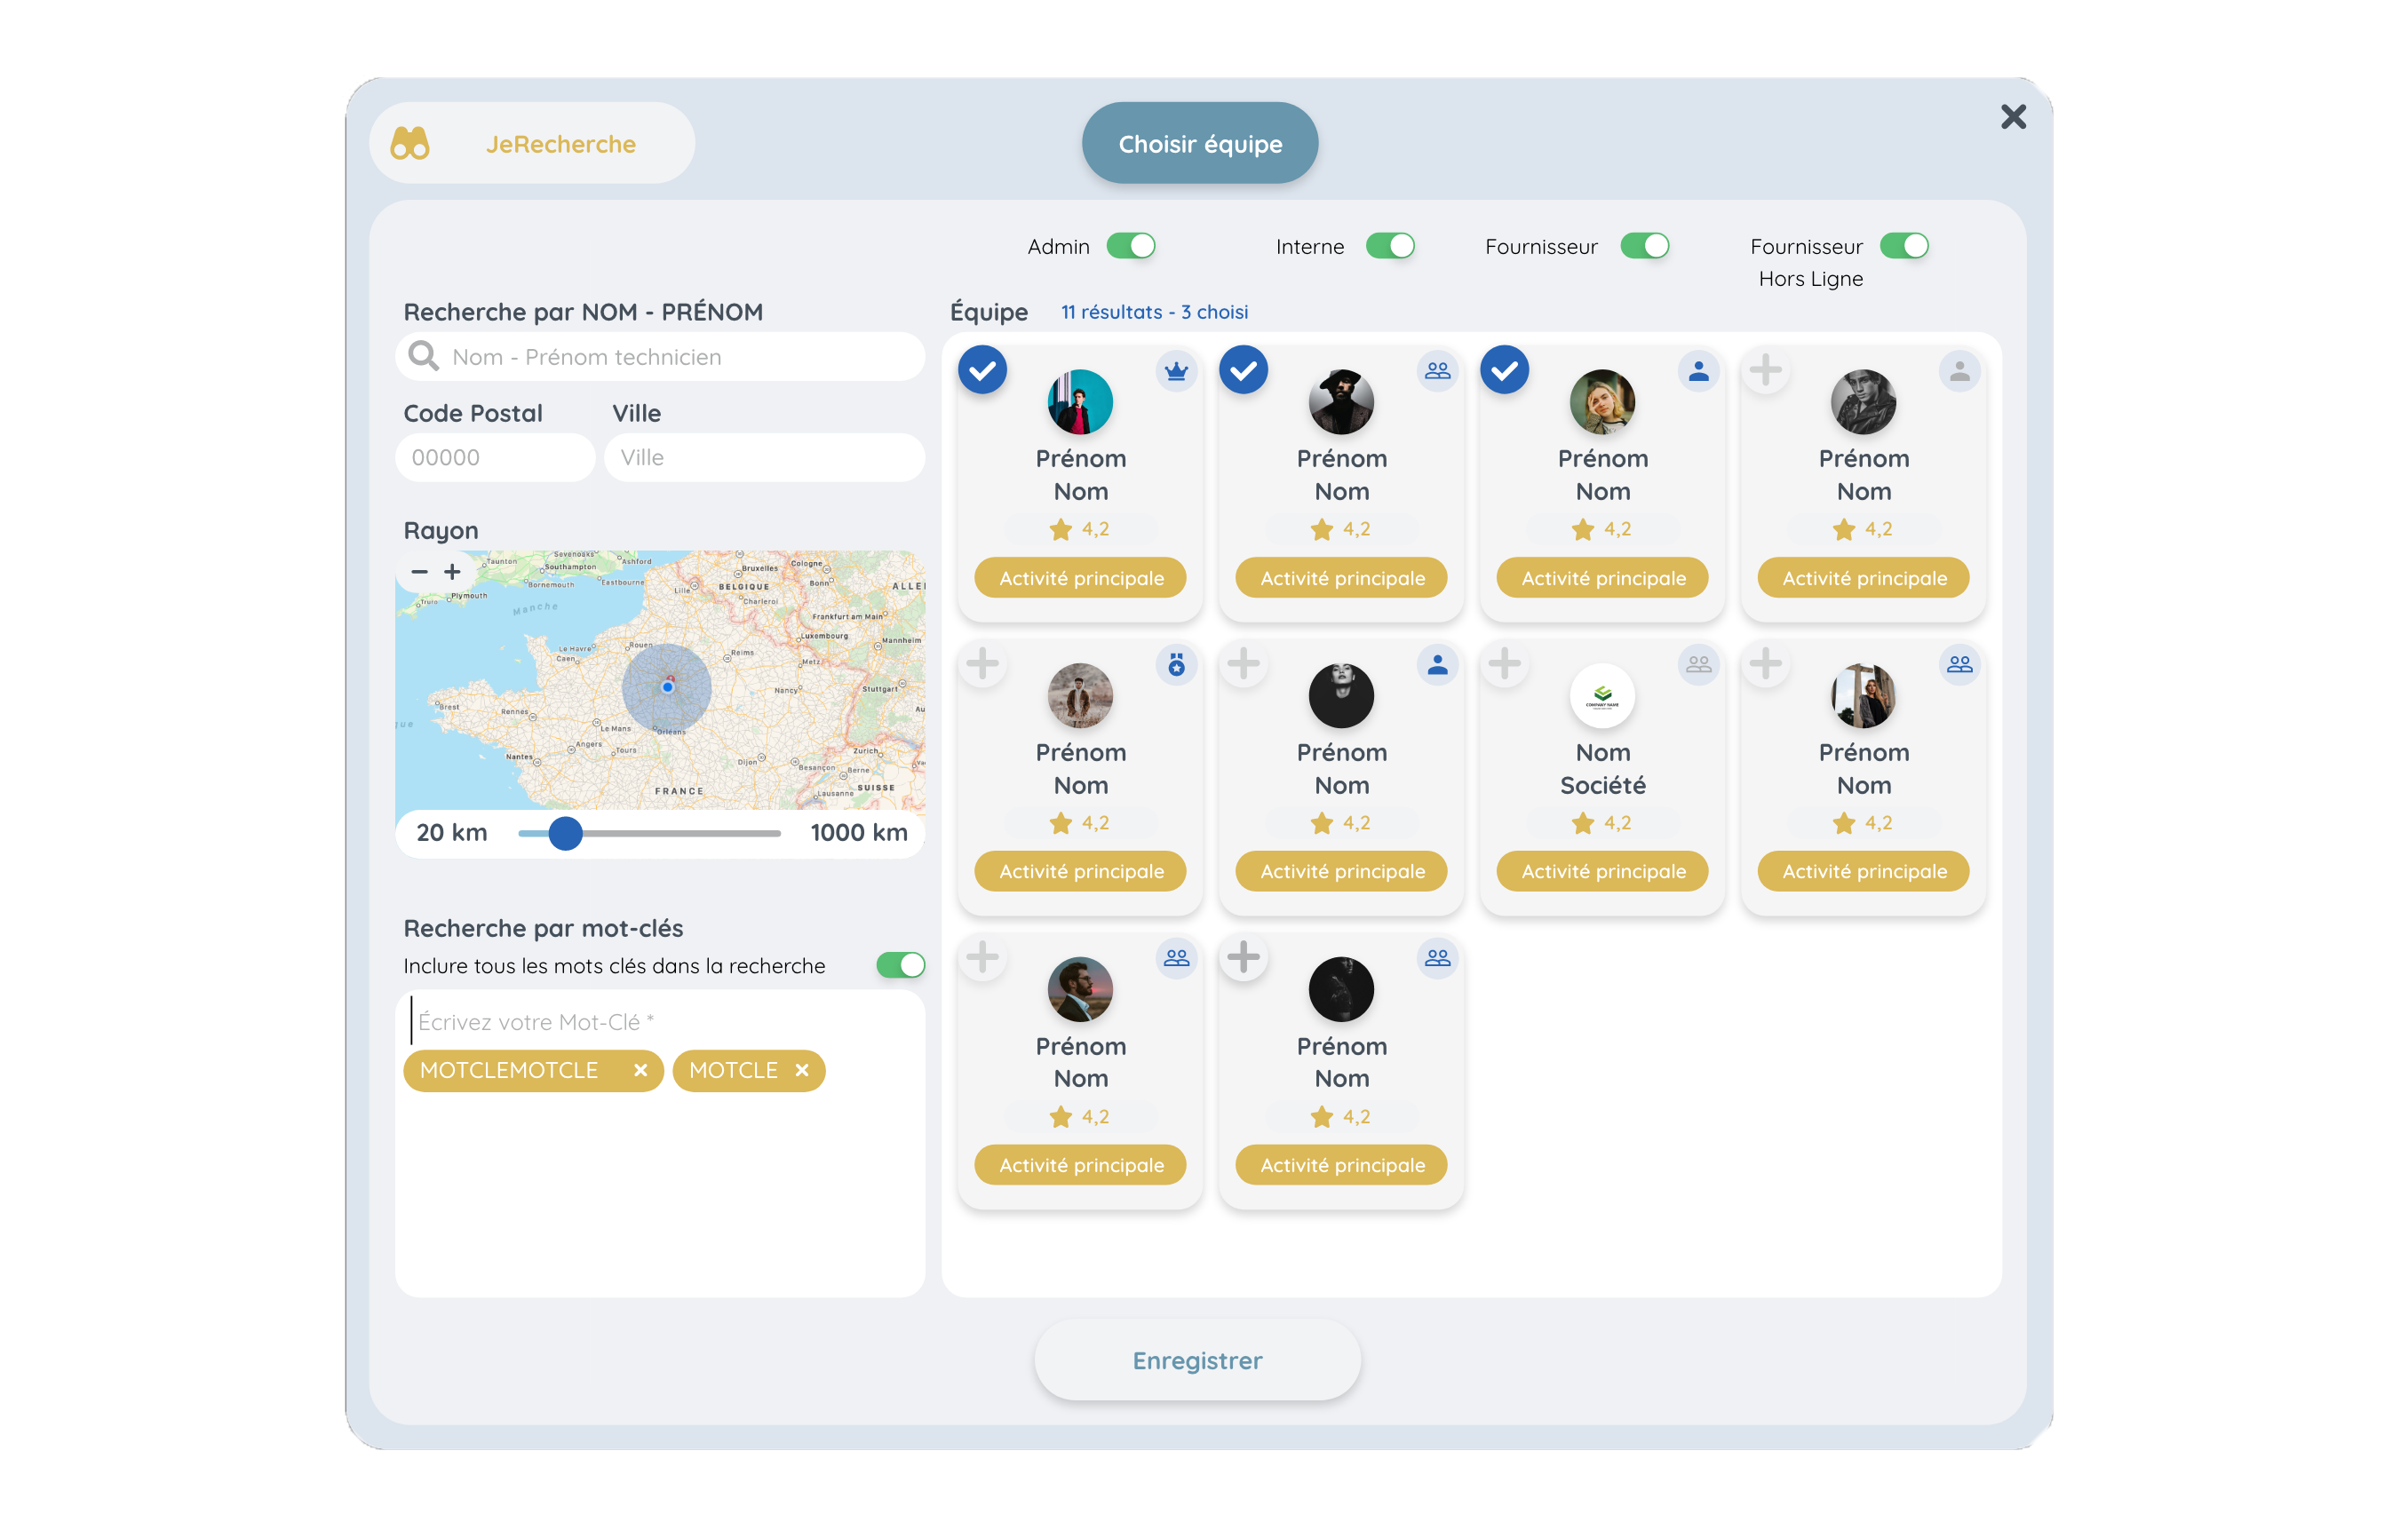The width and height of the screenshot is (2408, 1538).
Task: Zoom in the map with plus icon
Action: tap(452, 572)
